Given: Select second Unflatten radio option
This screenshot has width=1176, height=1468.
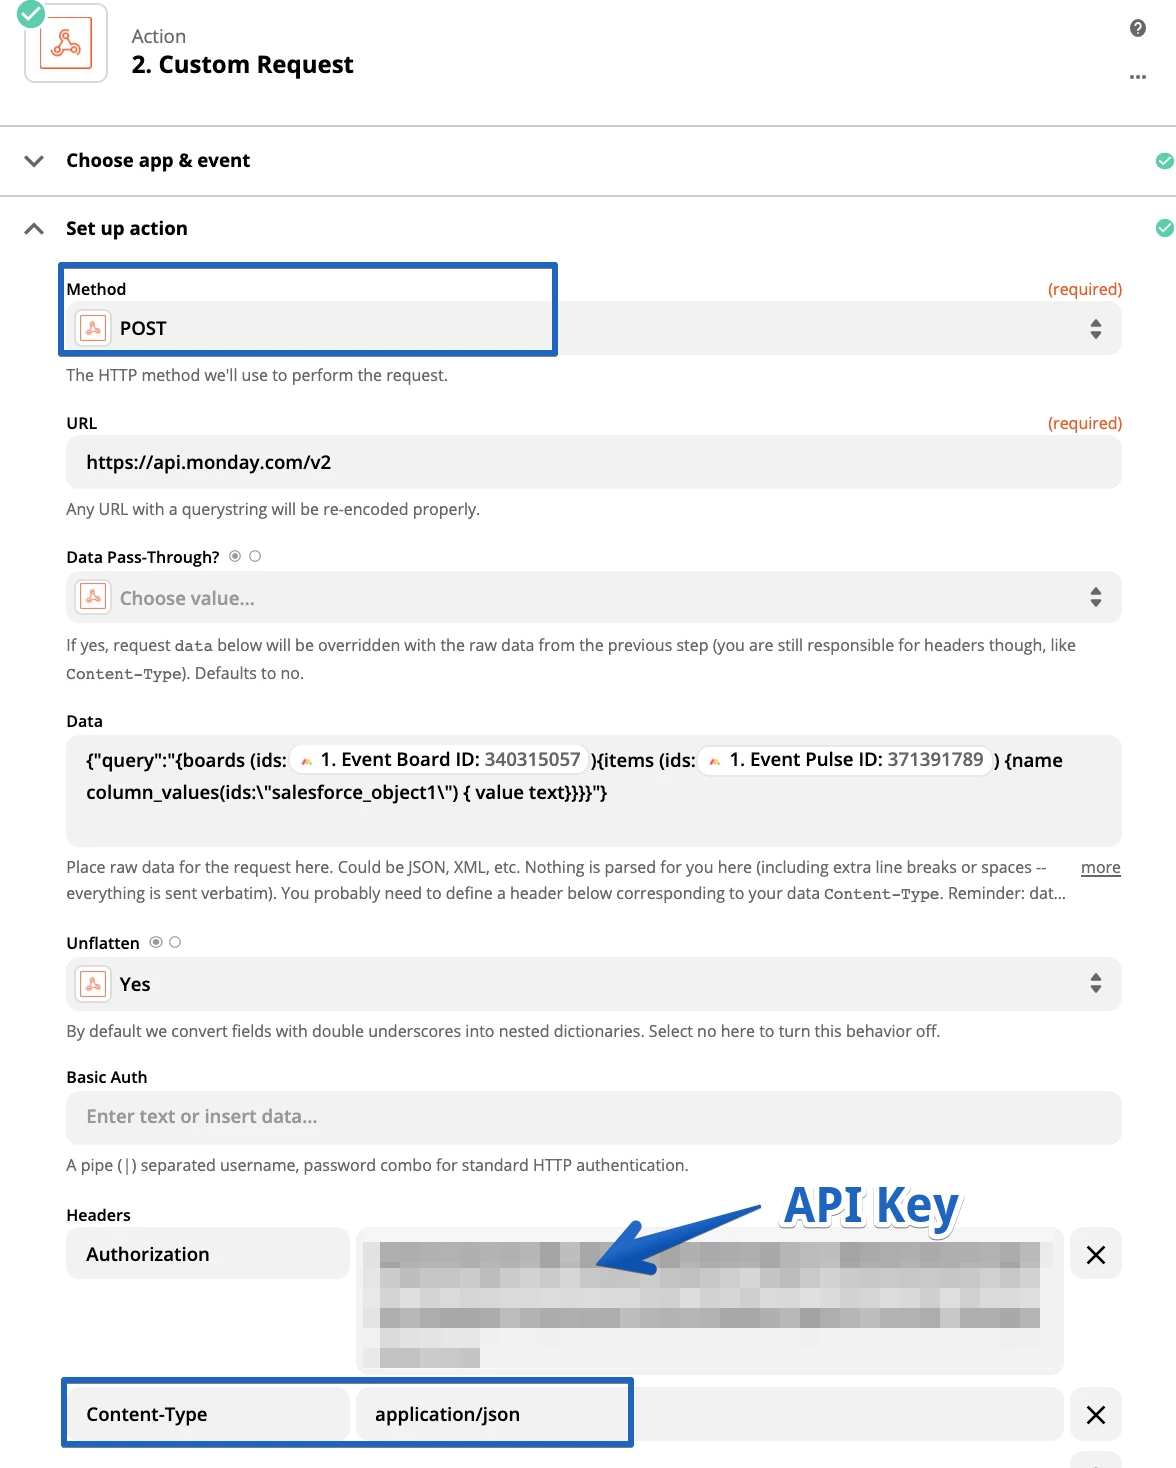Looking at the screenshot, I should 175,942.
